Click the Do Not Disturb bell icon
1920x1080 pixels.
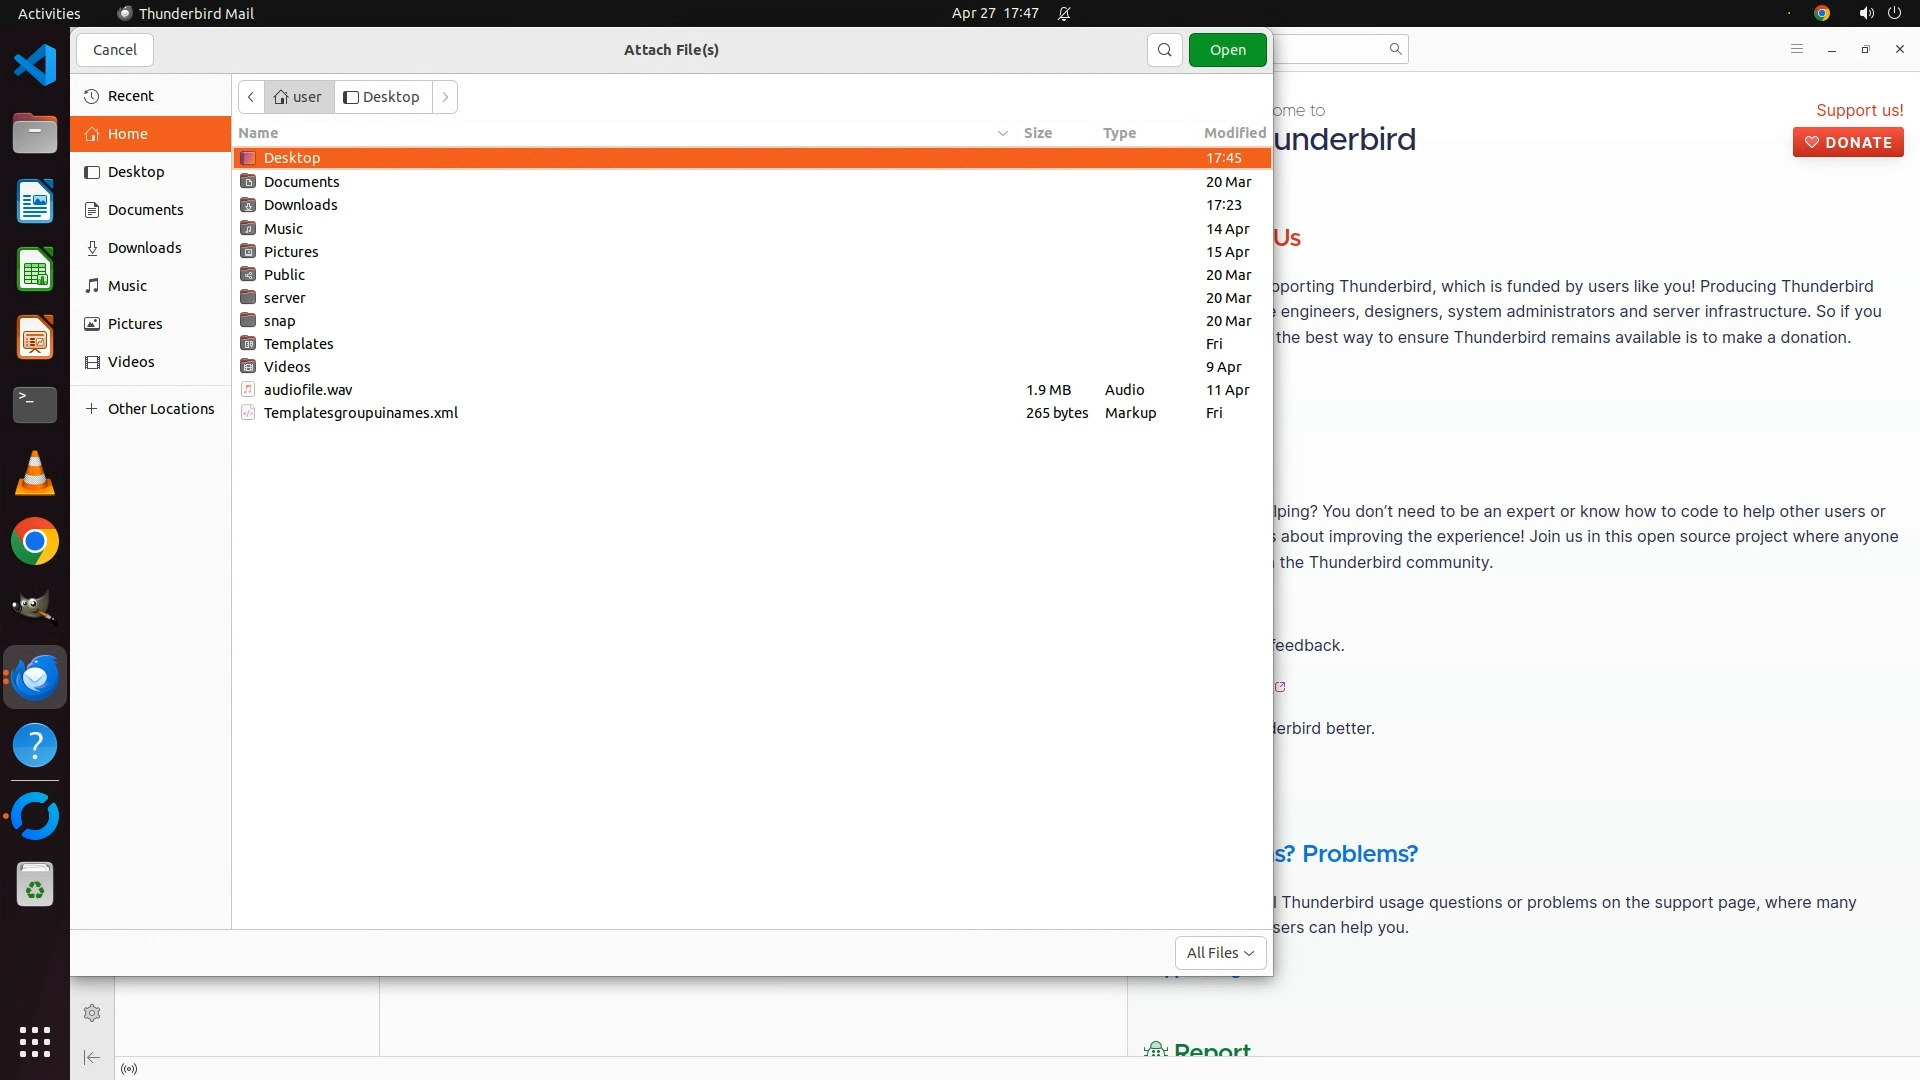(1064, 14)
